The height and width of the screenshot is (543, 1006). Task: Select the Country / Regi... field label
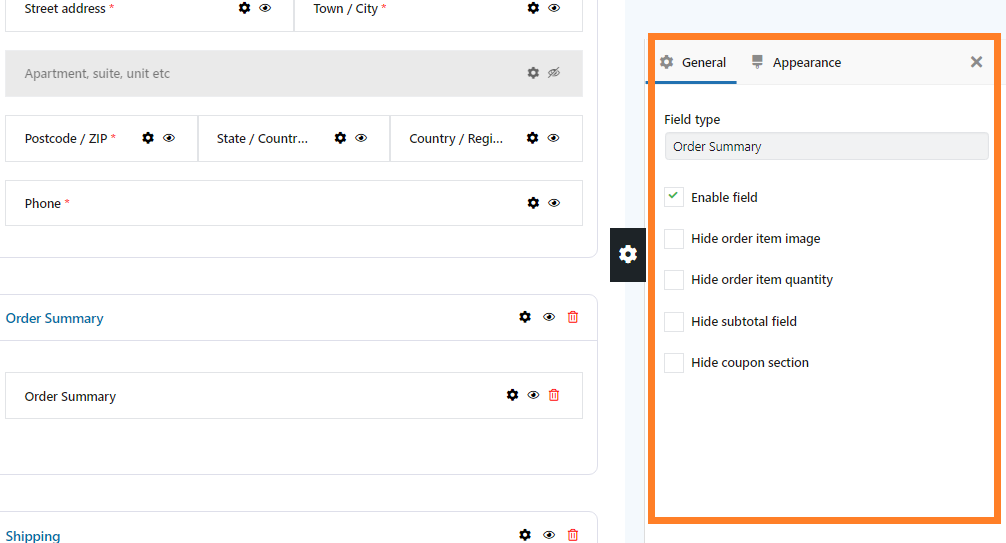(x=456, y=139)
